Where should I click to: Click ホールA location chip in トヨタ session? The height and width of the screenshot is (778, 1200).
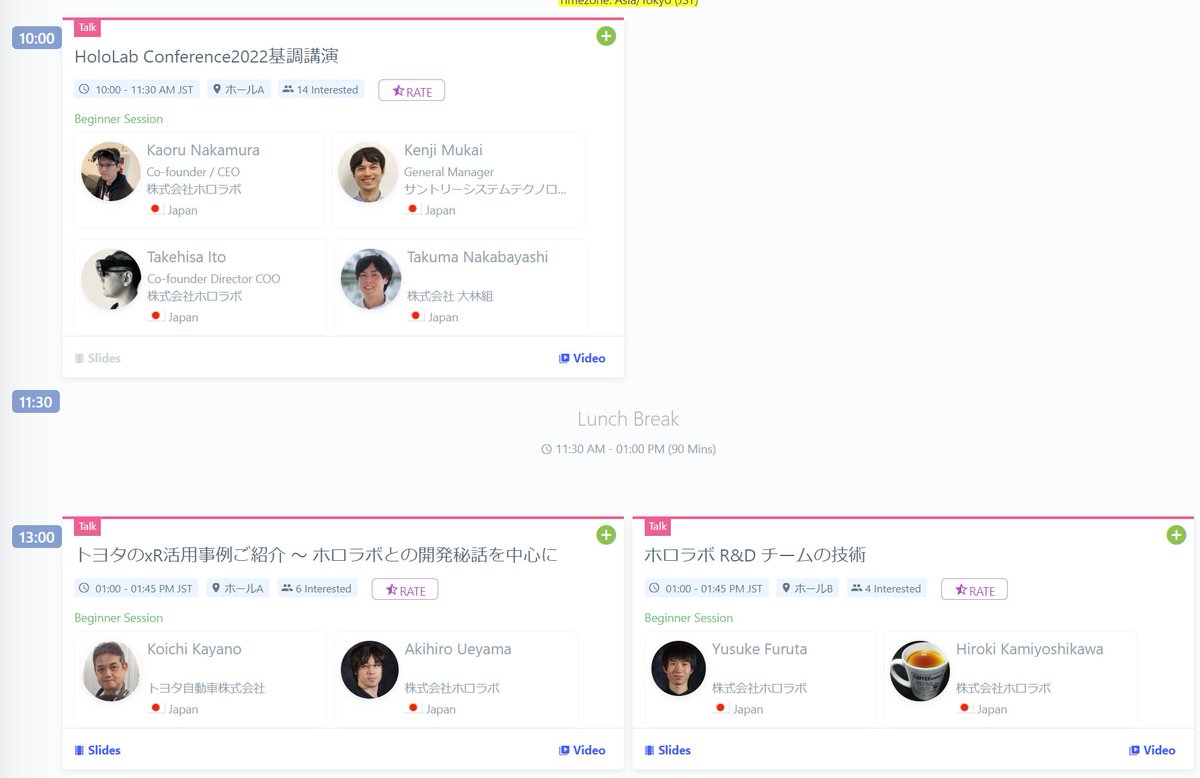(x=238, y=588)
